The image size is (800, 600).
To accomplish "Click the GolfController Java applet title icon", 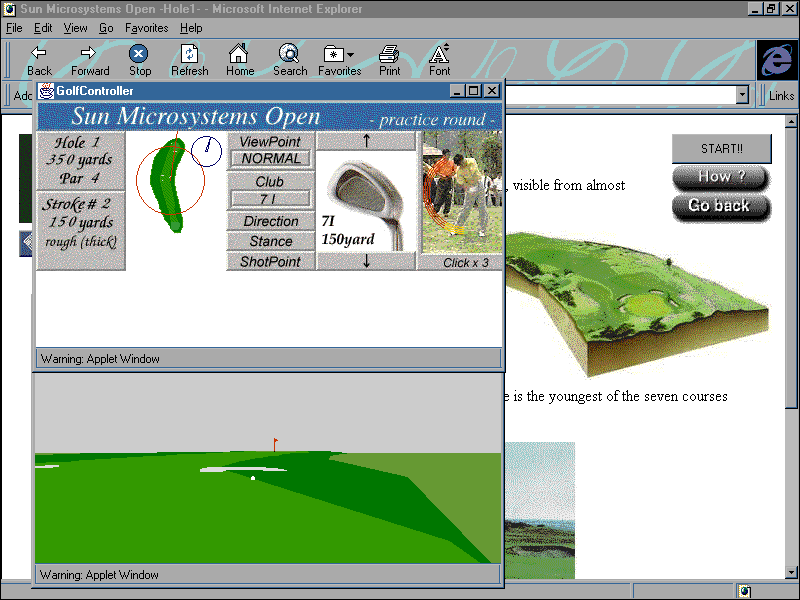I will point(46,91).
